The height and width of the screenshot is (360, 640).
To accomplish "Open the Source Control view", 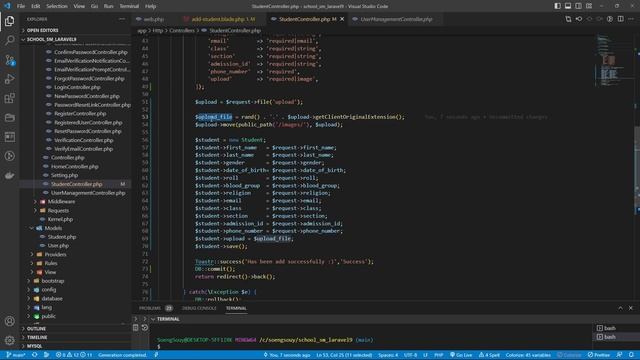I will pos(9,60).
